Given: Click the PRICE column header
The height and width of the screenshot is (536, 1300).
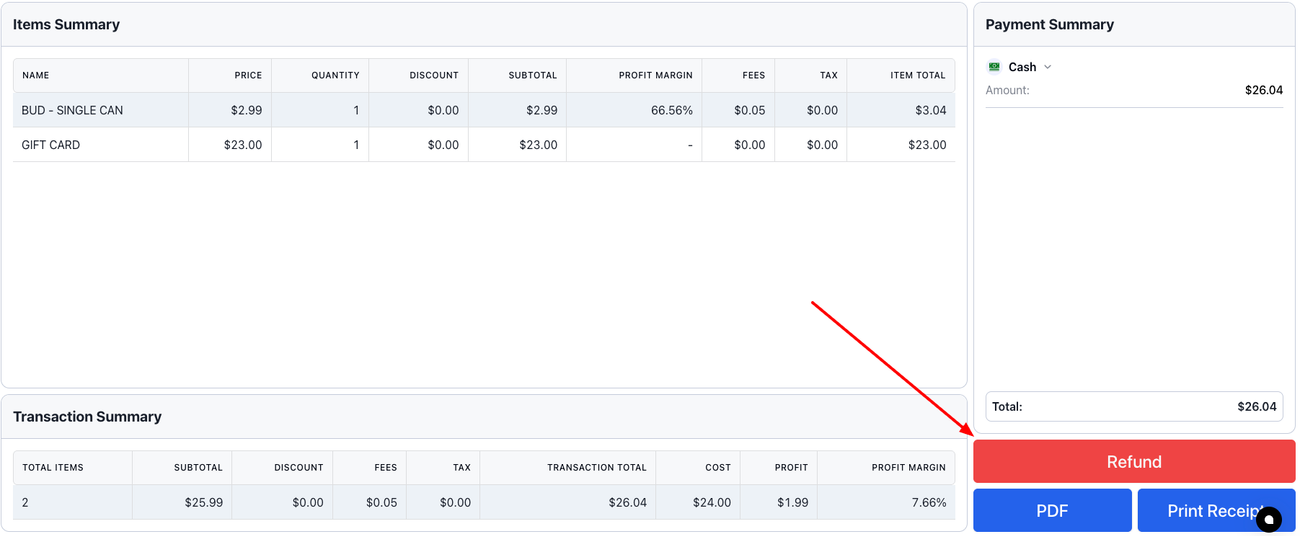Looking at the screenshot, I should (247, 75).
